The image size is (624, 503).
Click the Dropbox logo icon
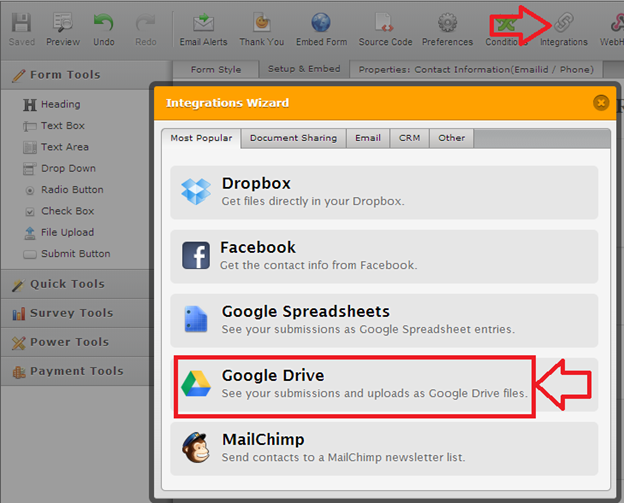pyautogui.click(x=196, y=192)
